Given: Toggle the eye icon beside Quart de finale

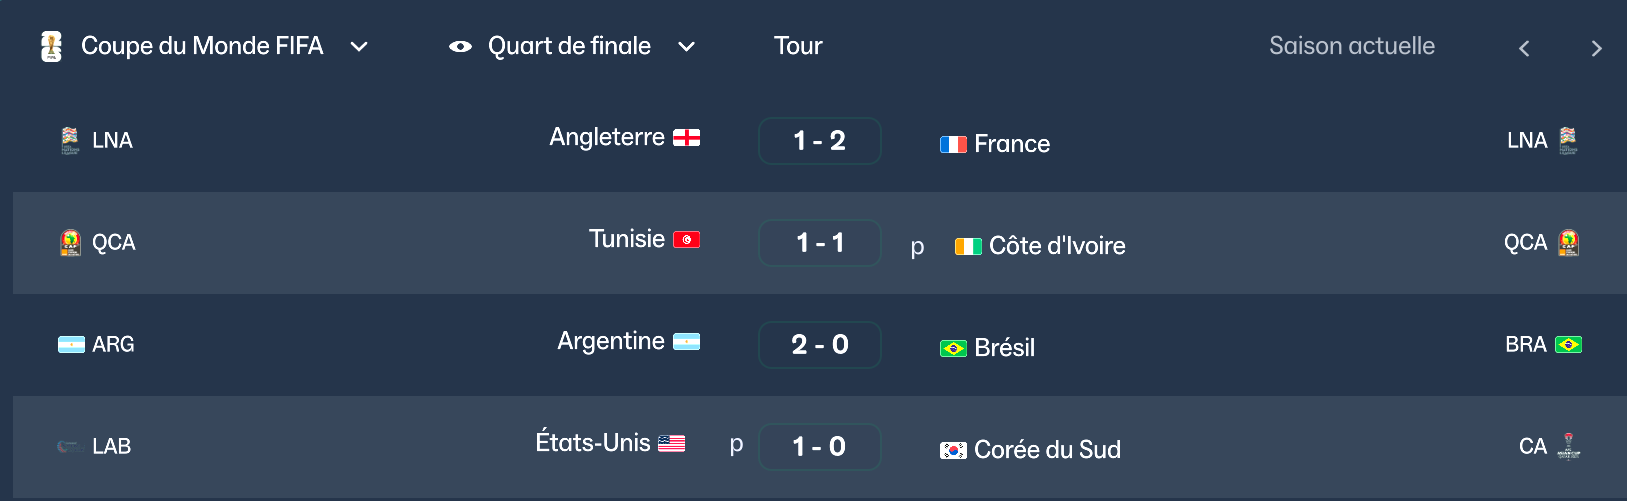Looking at the screenshot, I should tap(460, 46).
